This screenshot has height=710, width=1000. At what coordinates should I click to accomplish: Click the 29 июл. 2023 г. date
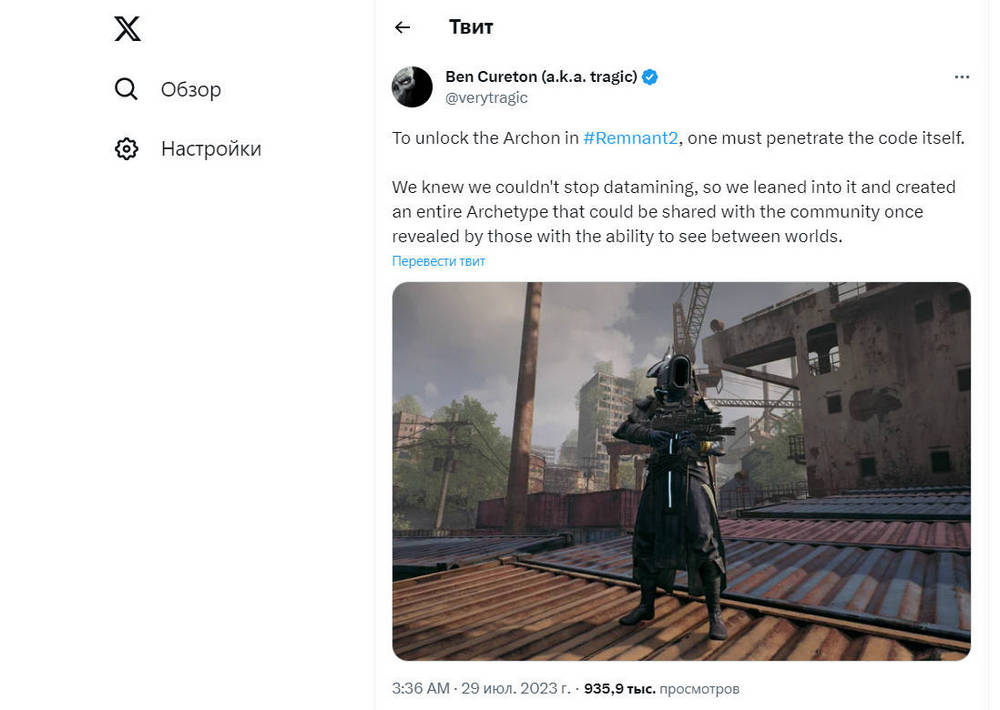pyautogui.click(x=516, y=689)
